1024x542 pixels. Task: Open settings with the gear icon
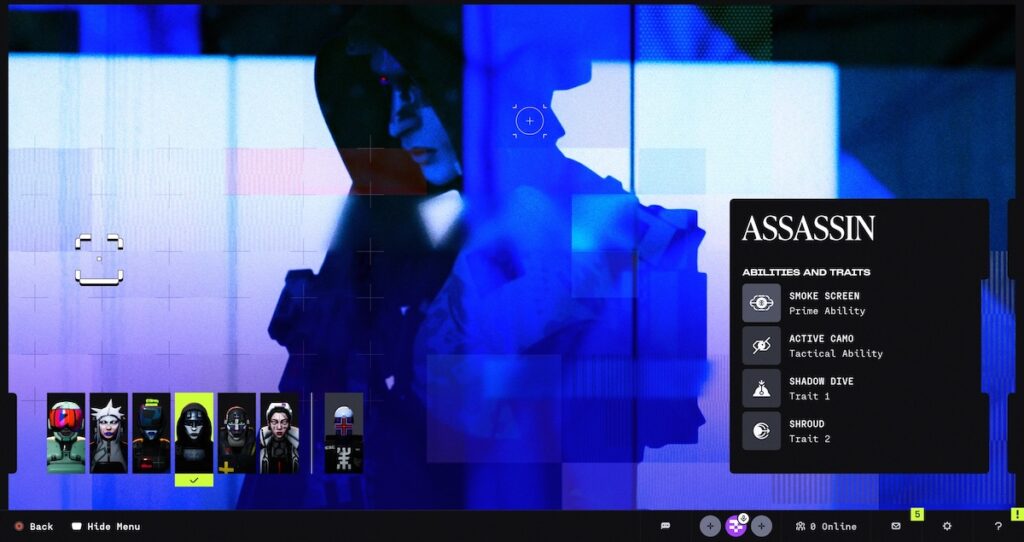point(947,526)
